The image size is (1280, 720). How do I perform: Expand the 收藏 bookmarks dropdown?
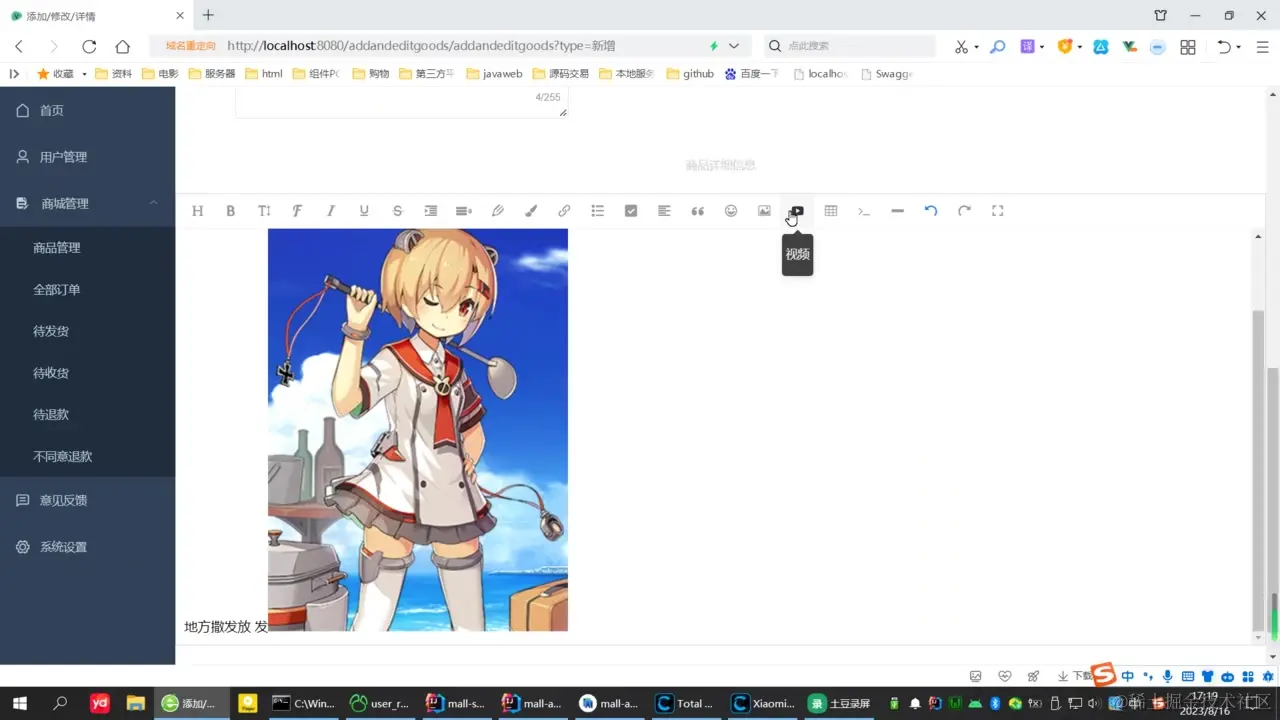(84, 74)
